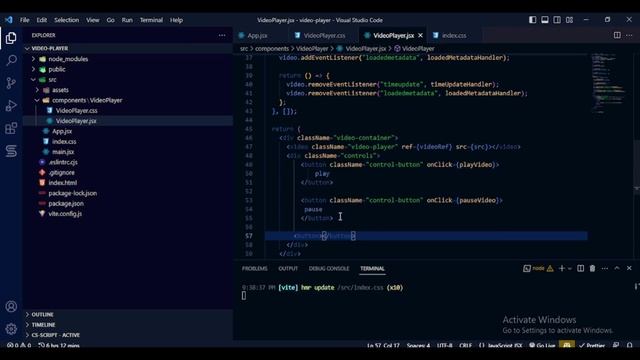Toggle bottom panel layout icon
Screen dimensions: 640x360
[x=544, y=20]
